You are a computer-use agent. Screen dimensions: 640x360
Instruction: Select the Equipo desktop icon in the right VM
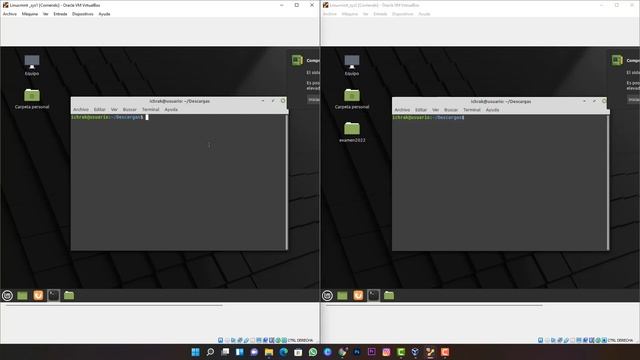[352, 65]
